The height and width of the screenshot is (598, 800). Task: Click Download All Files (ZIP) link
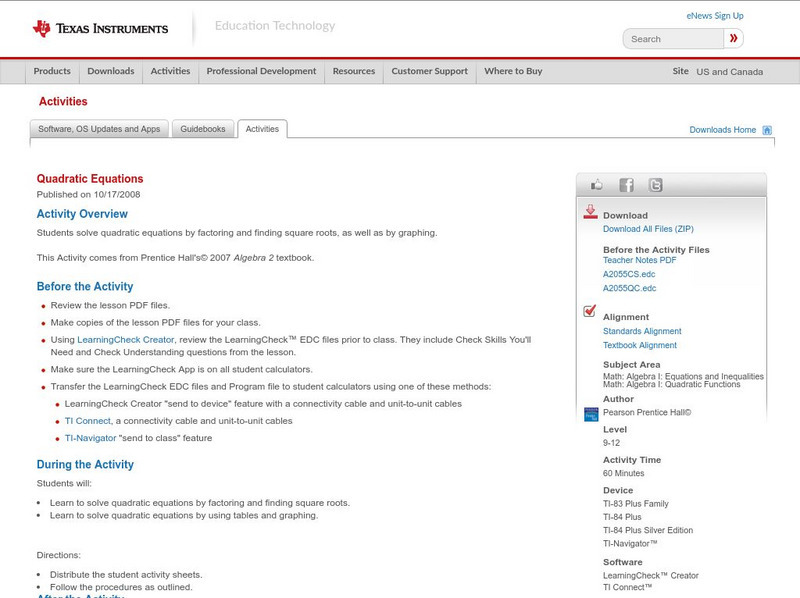coord(648,229)
